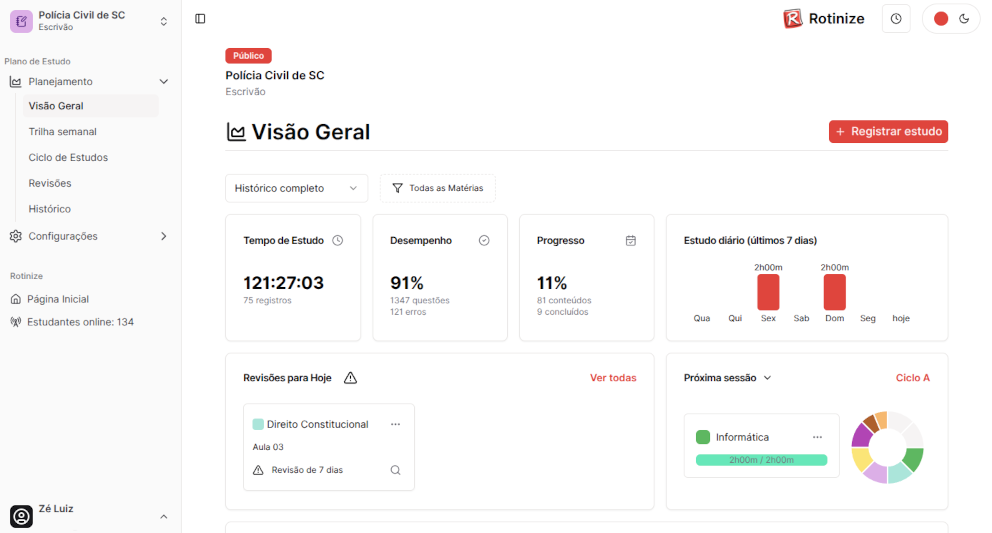The width and height of the screenshot is (992, 533).
Task: Click the Ciclo A link
Action: pyautogui.click(x=912, y=378)
